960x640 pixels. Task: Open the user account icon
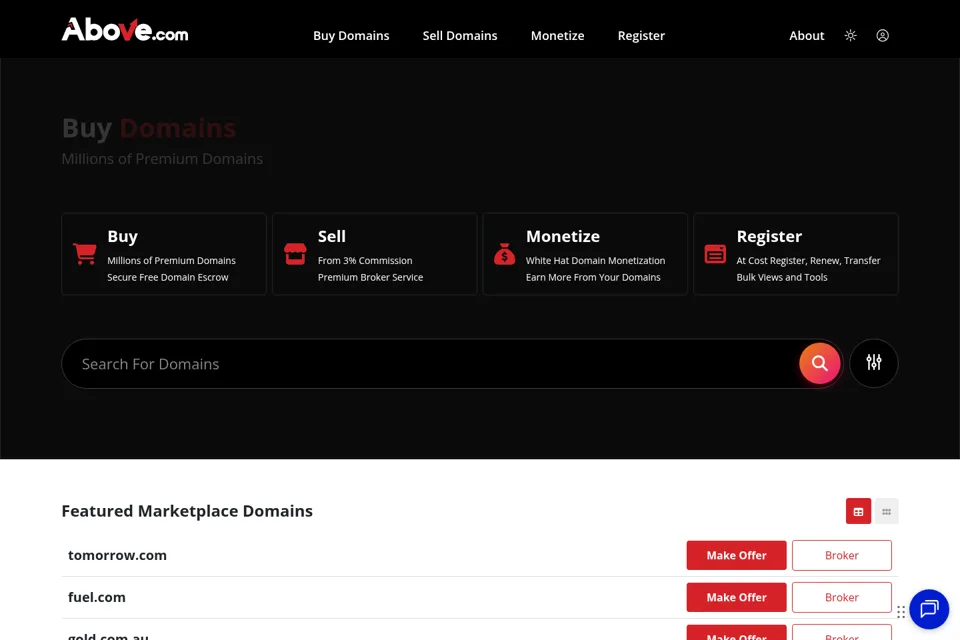tap(882, 36)
